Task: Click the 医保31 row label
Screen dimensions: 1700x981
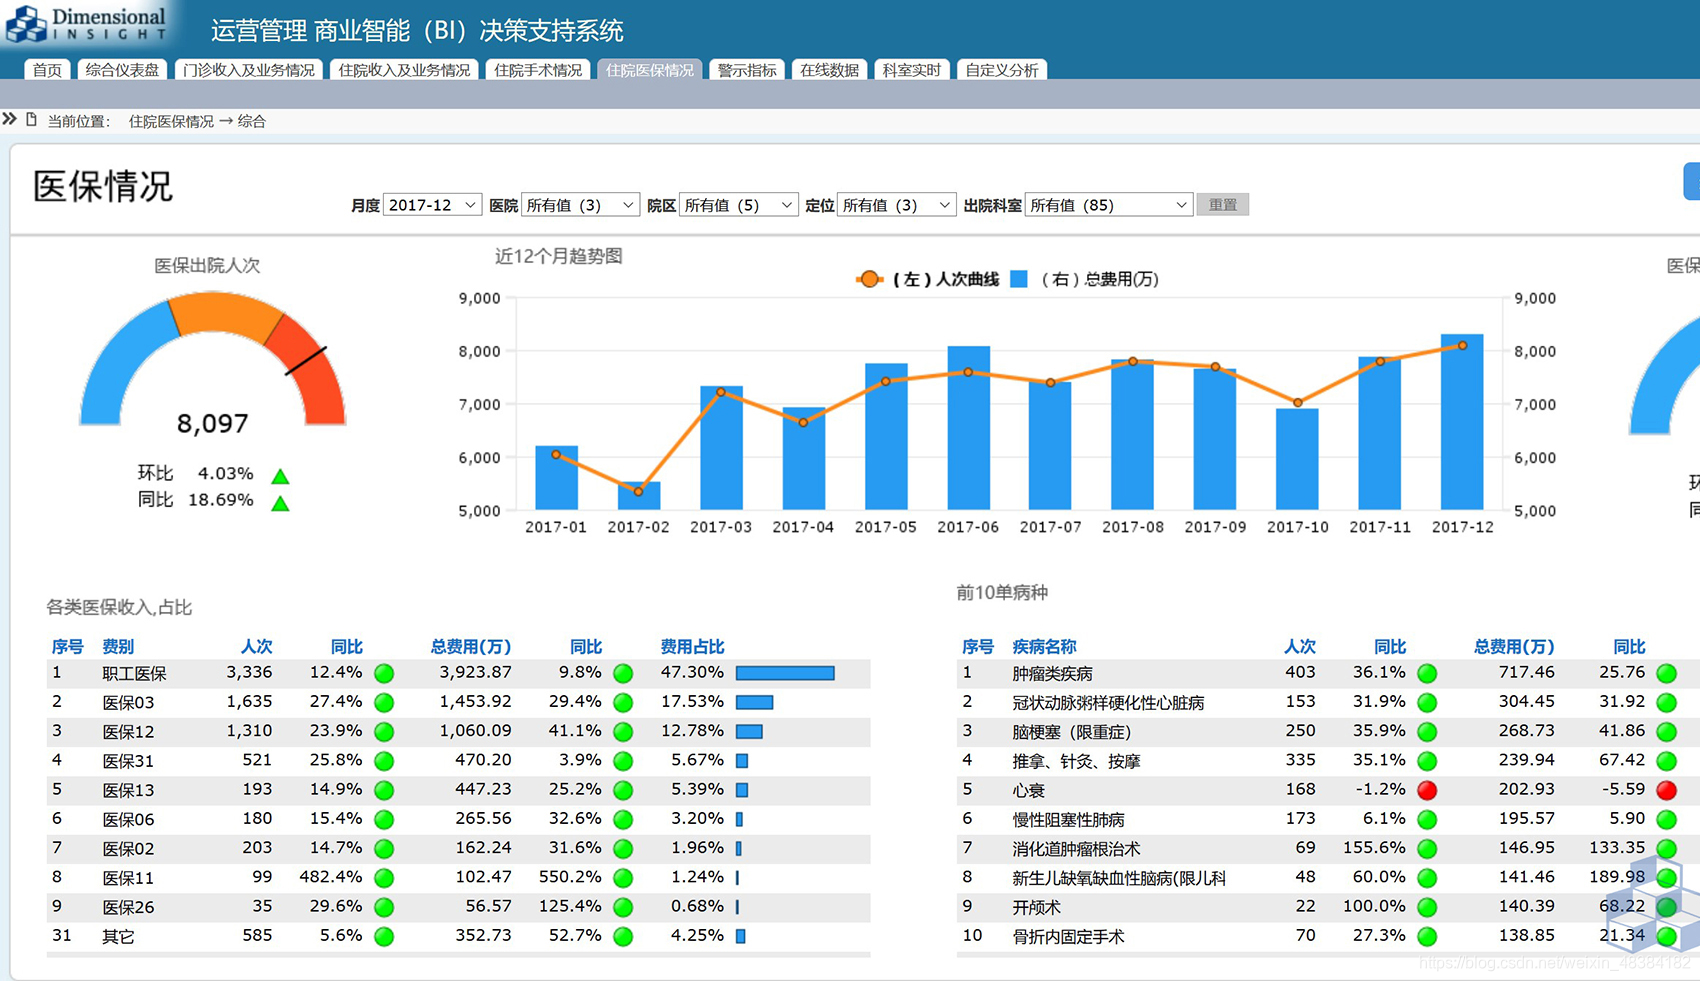Action: pos(128,761)
